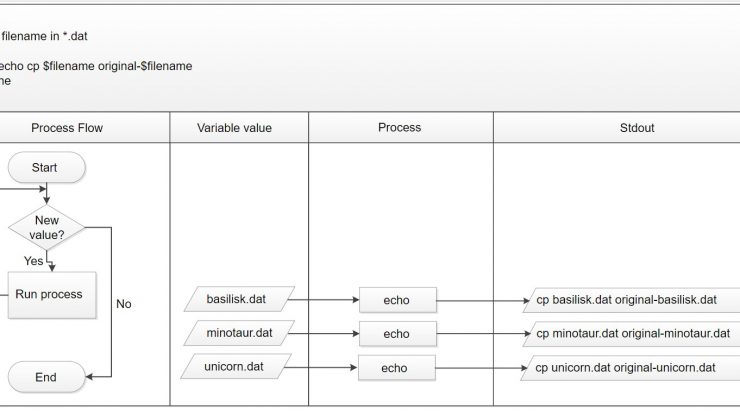Select the End terminator shape

[47, 377]
